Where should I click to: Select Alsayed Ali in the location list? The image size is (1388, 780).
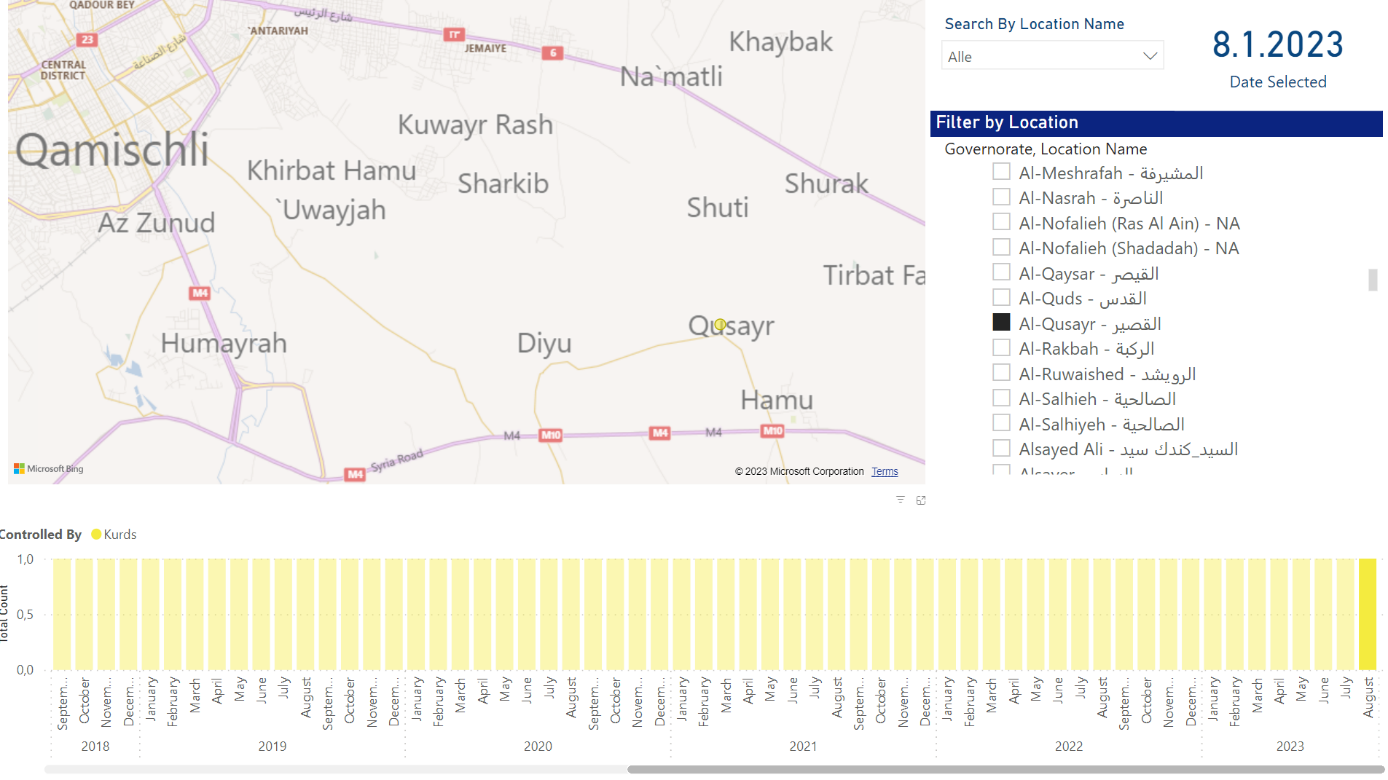1128,449
